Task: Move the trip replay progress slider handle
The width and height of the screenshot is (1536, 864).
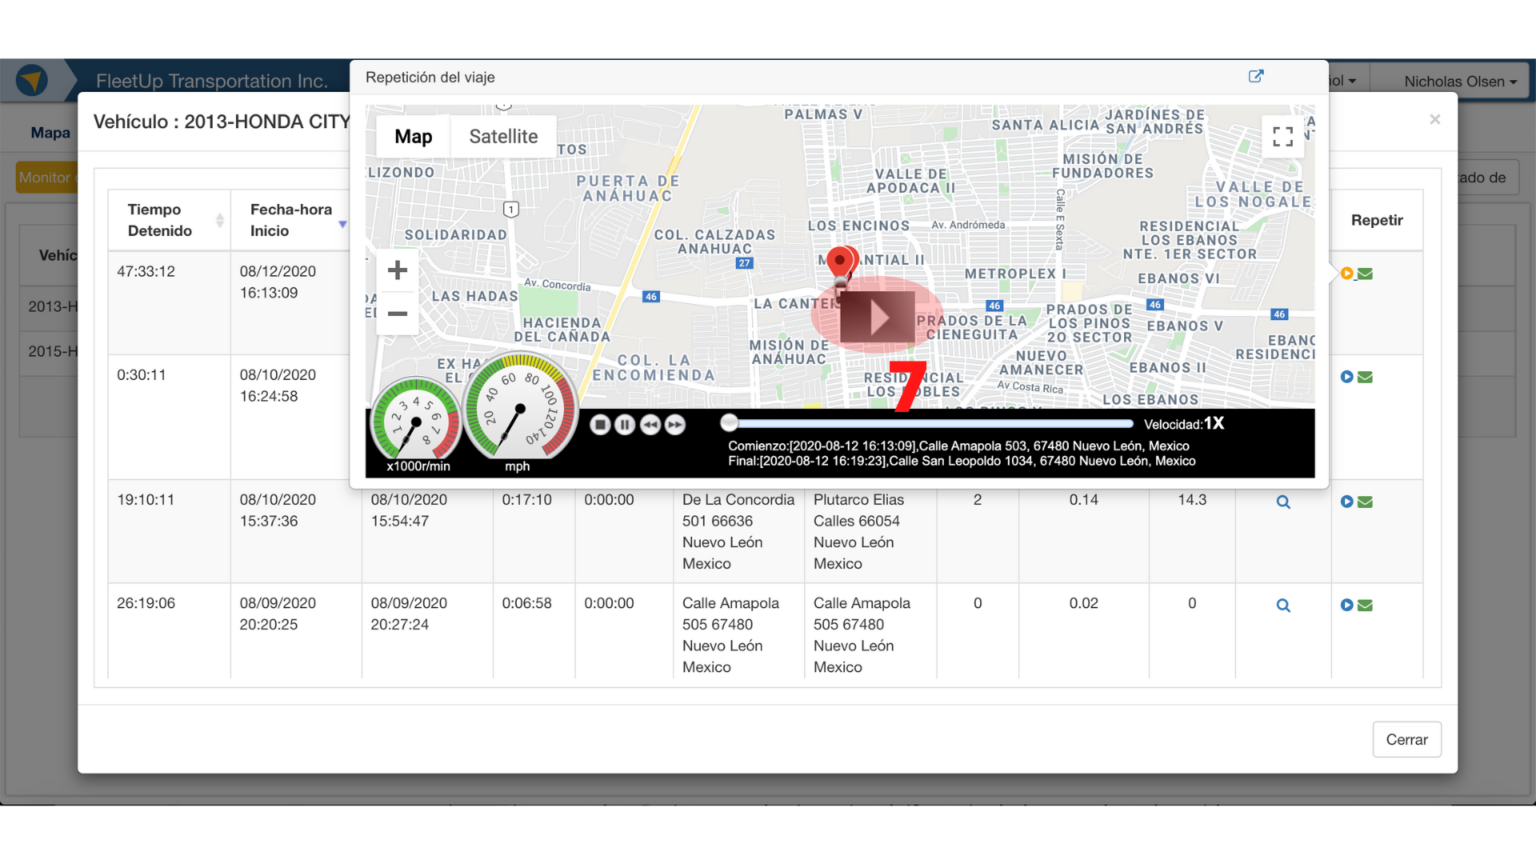Action: [x=730, y=423]
